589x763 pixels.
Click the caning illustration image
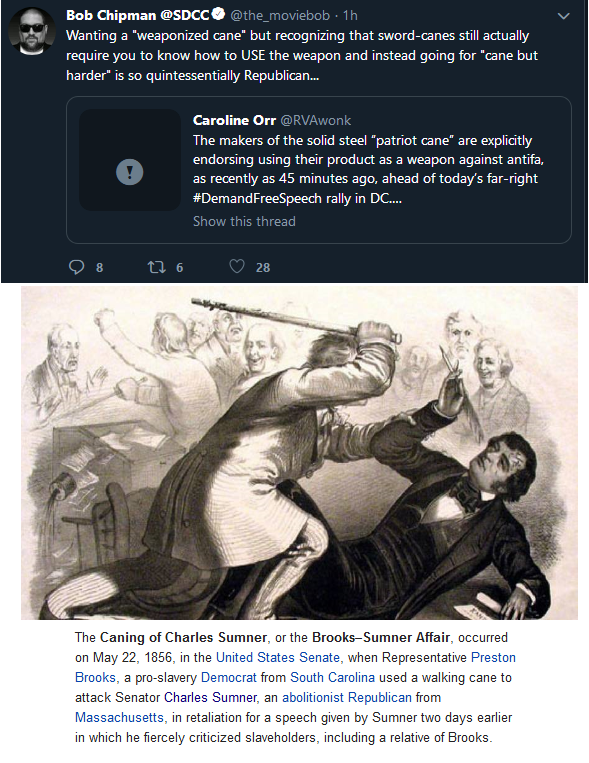299,453
